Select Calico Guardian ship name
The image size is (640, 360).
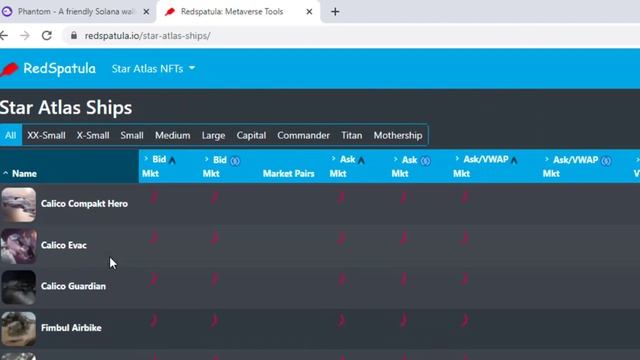coord(73,286)
